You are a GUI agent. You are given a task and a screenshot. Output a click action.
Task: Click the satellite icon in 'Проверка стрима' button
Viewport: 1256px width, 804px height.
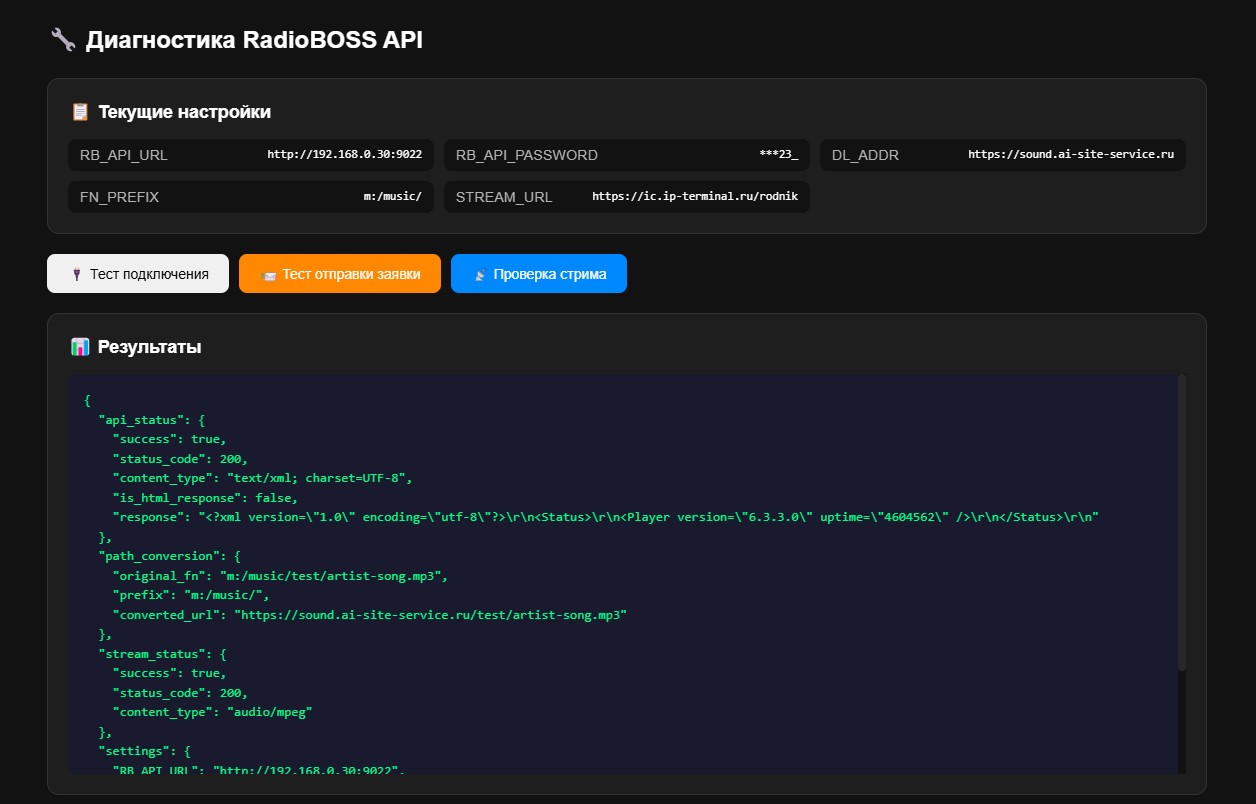[480, 275]
